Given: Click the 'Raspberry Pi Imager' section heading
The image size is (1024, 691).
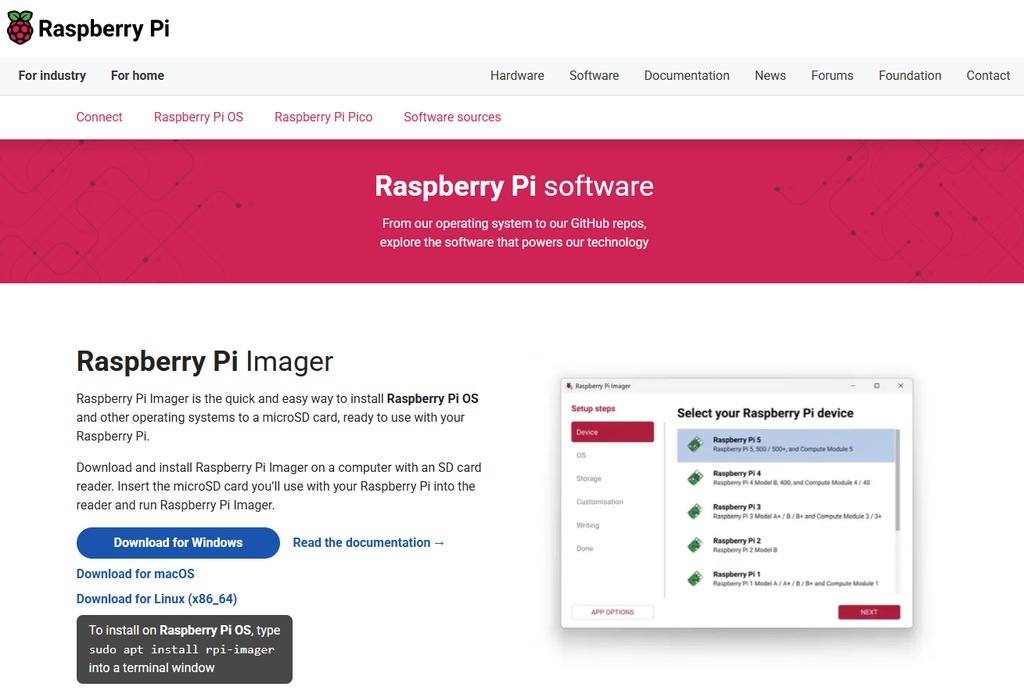Looking at the screenshot, I should tap(204, 361).
